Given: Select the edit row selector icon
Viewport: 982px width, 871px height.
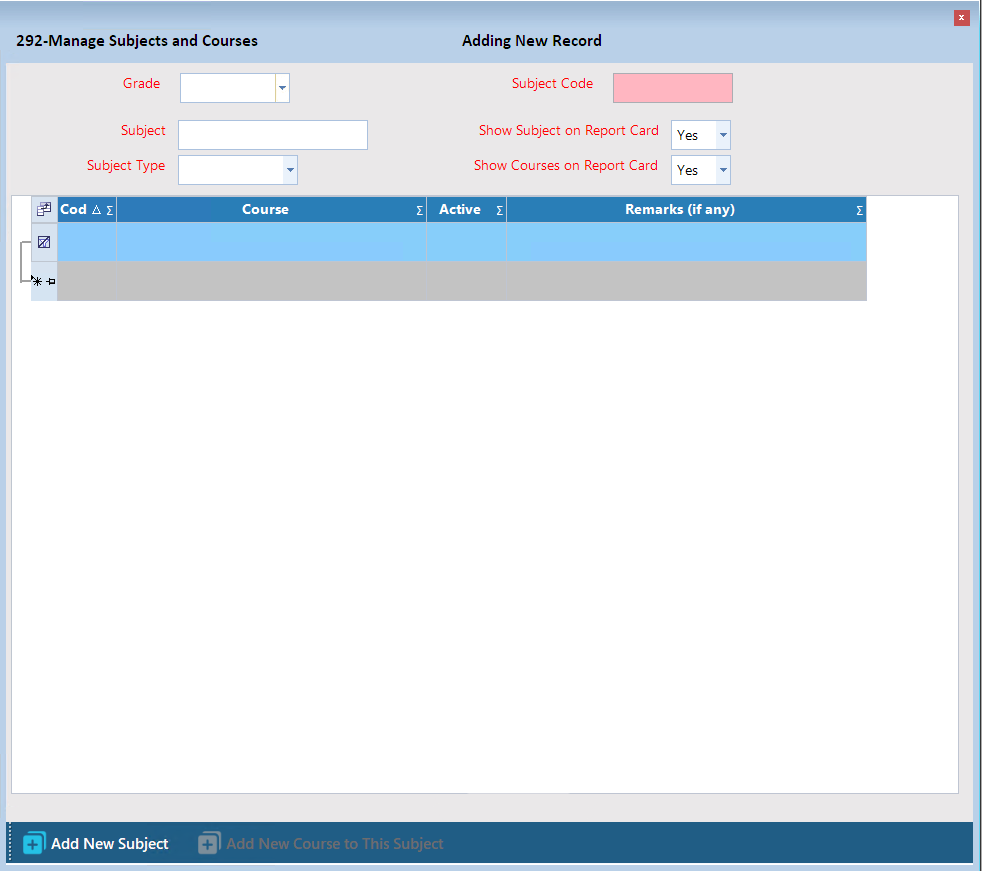Looking at the screenshot, I should [44, 242].
